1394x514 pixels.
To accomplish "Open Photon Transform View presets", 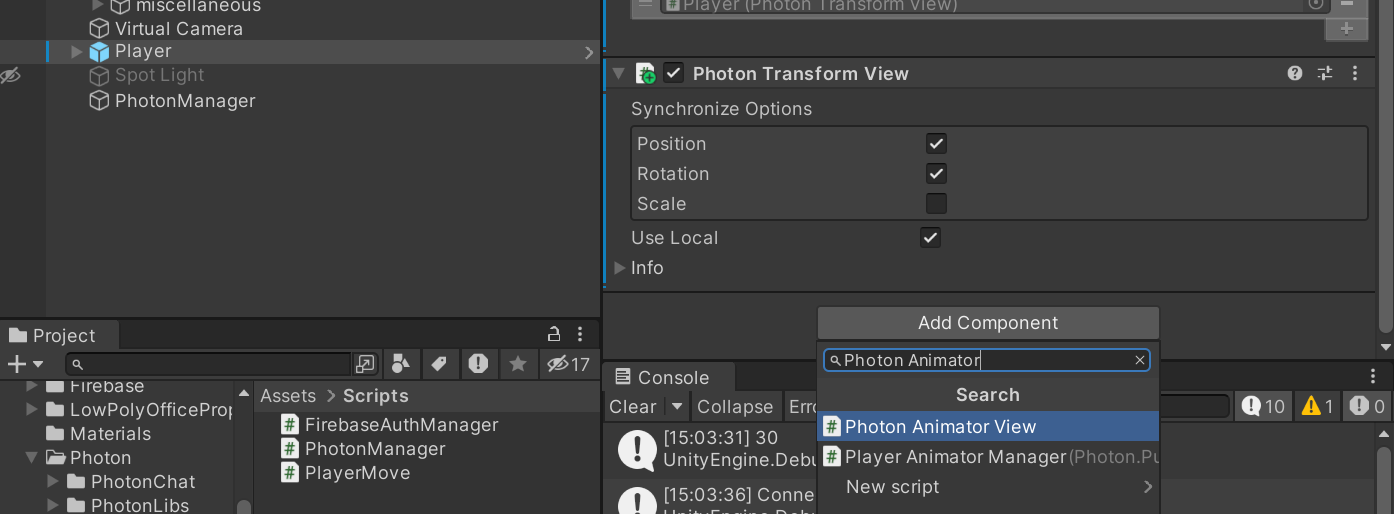I will [x=1325, y=73].
